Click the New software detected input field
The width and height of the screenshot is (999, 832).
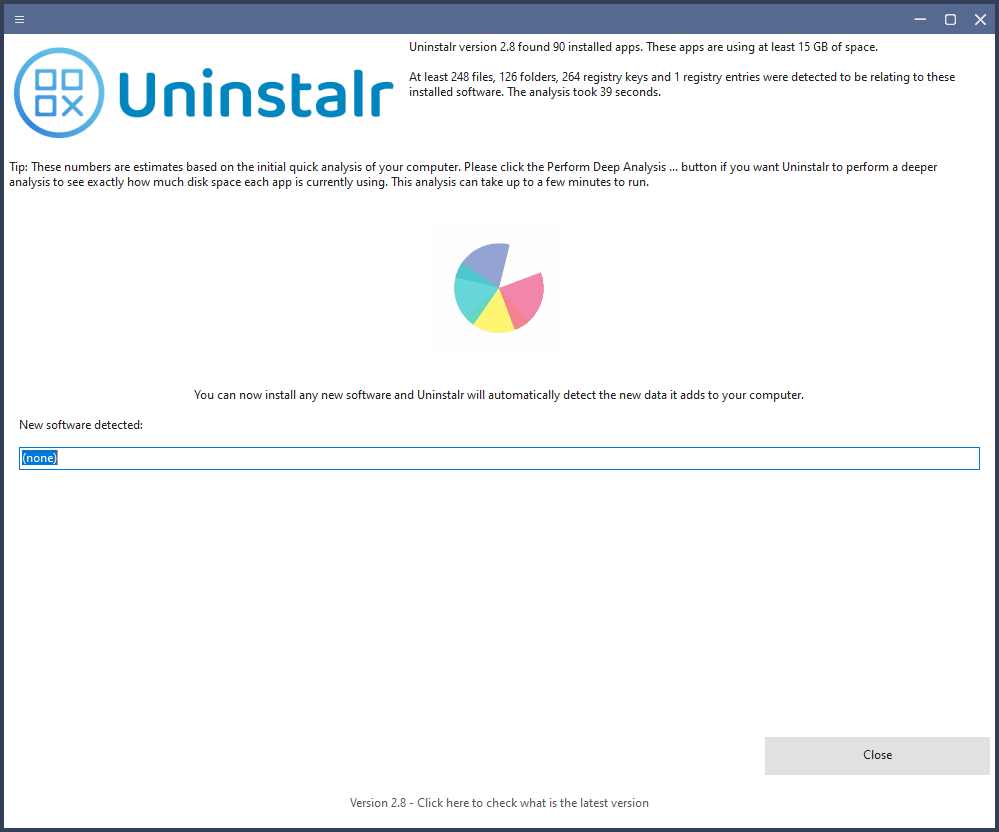[x=499, y=459]
